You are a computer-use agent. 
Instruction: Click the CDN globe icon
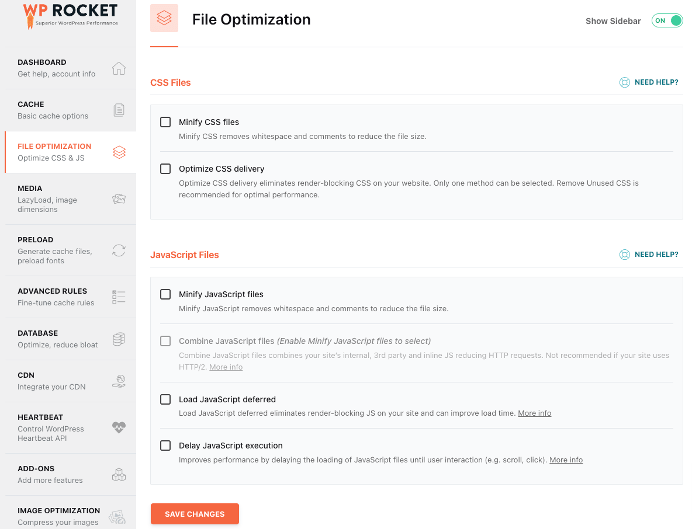coord(119,380)
